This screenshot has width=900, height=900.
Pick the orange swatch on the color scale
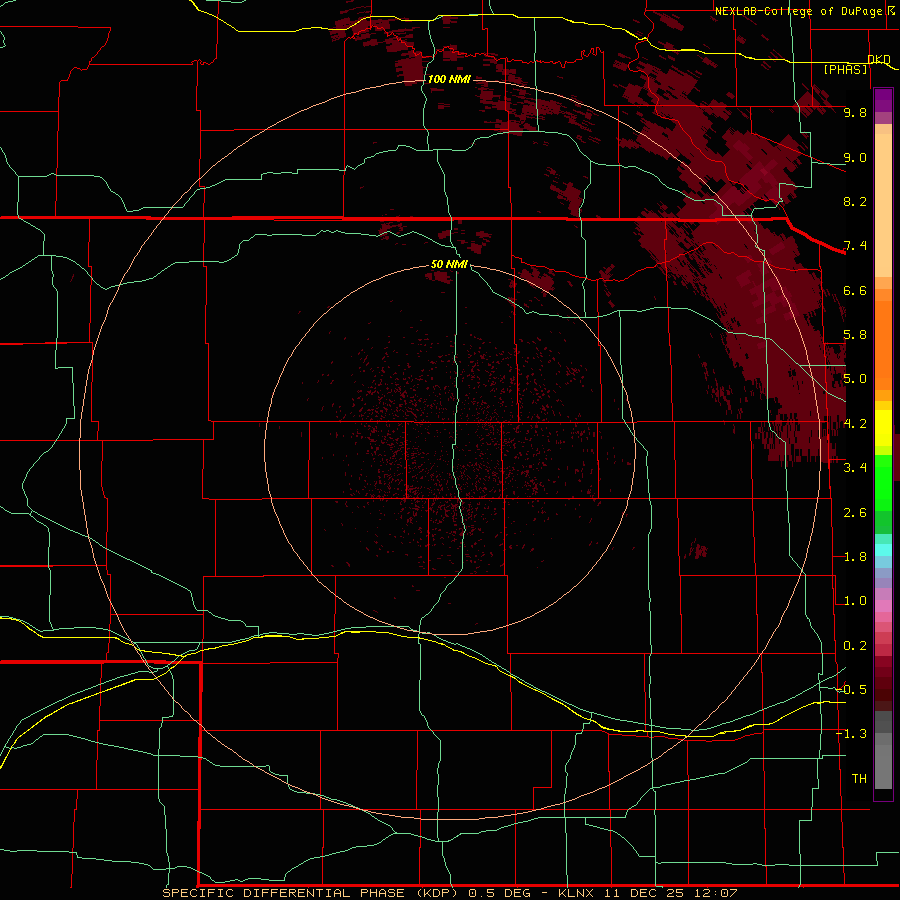883,344
